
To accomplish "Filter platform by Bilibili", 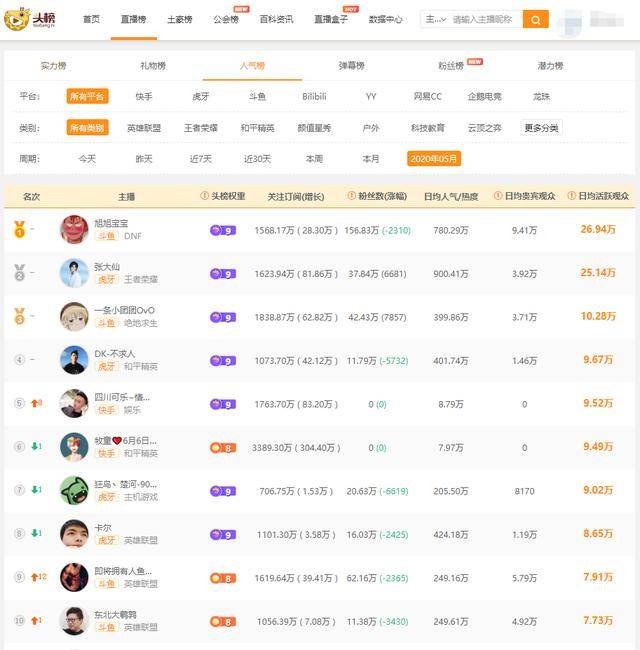I will point(314,96).
